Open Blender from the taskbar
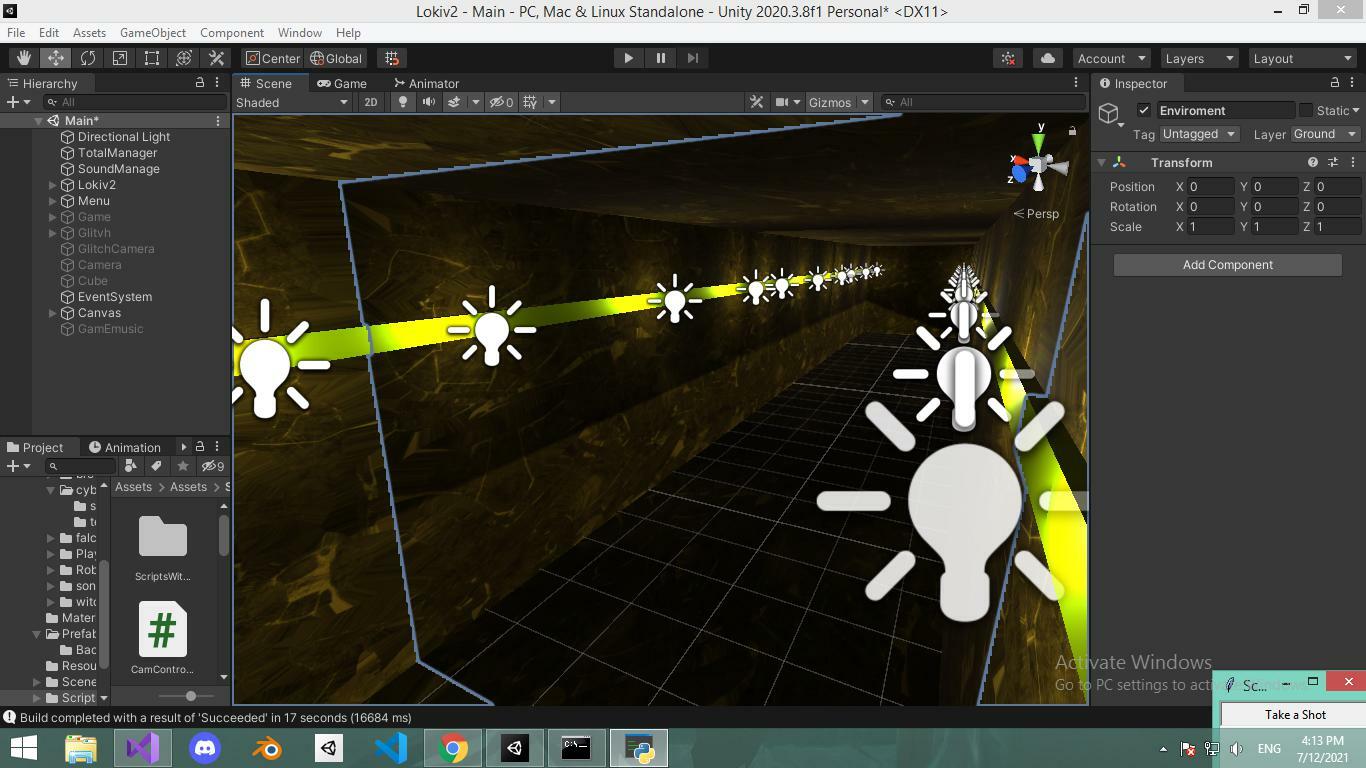The image size is (1366, 768). [x=267, y=748]
